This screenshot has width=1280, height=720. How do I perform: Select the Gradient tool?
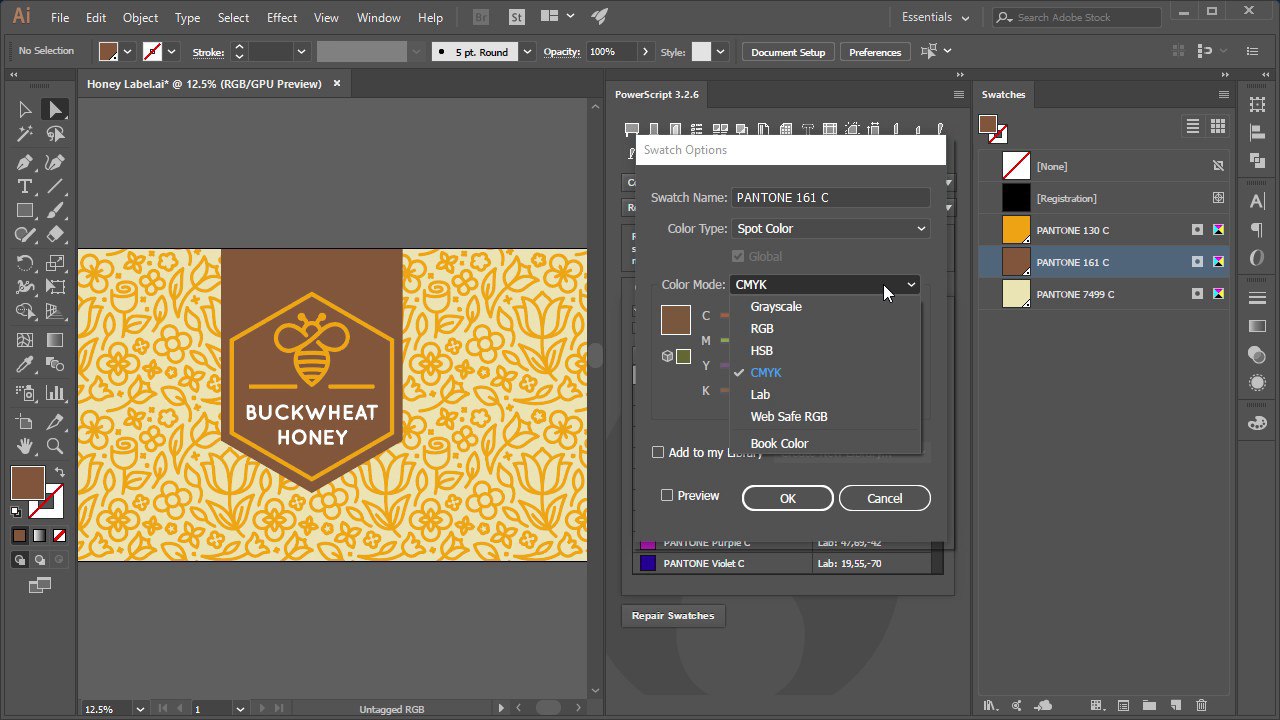(x=55, y=341)
